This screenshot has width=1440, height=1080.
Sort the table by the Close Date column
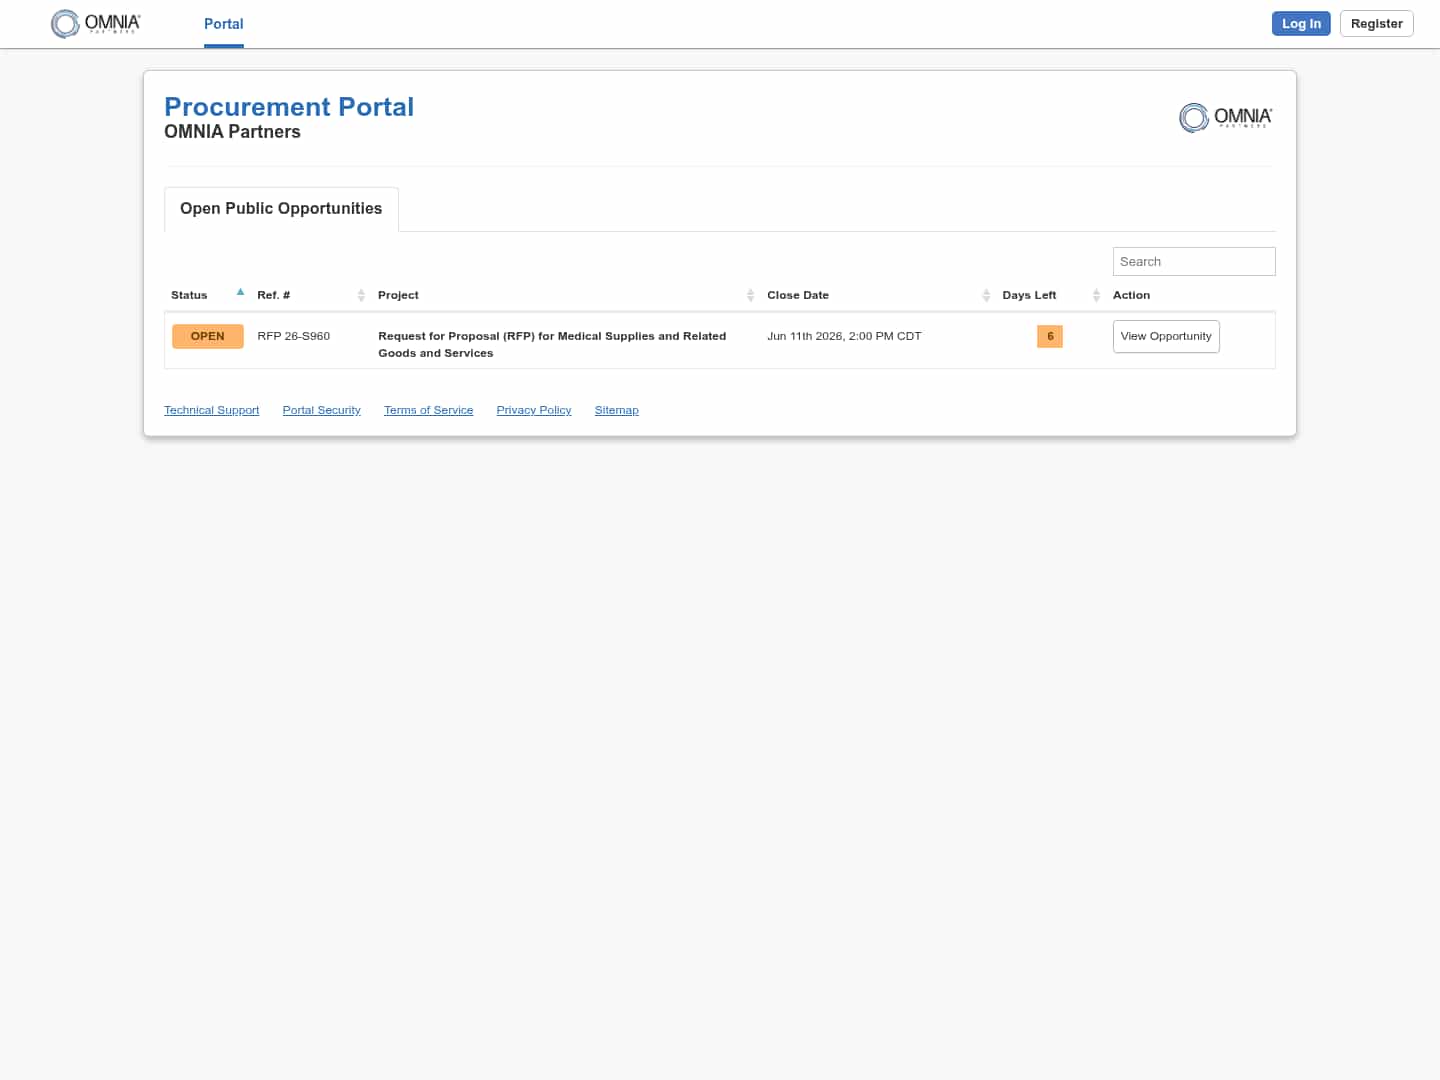tap(878, 295)
